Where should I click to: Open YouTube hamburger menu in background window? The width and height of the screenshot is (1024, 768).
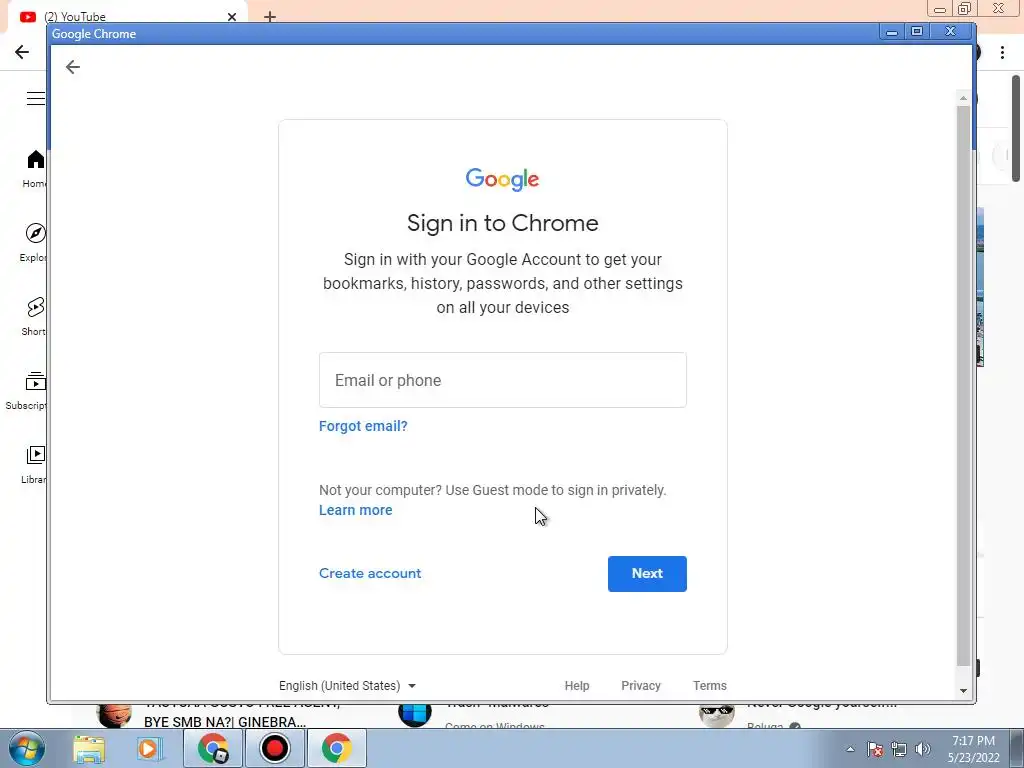pos(36,99)
